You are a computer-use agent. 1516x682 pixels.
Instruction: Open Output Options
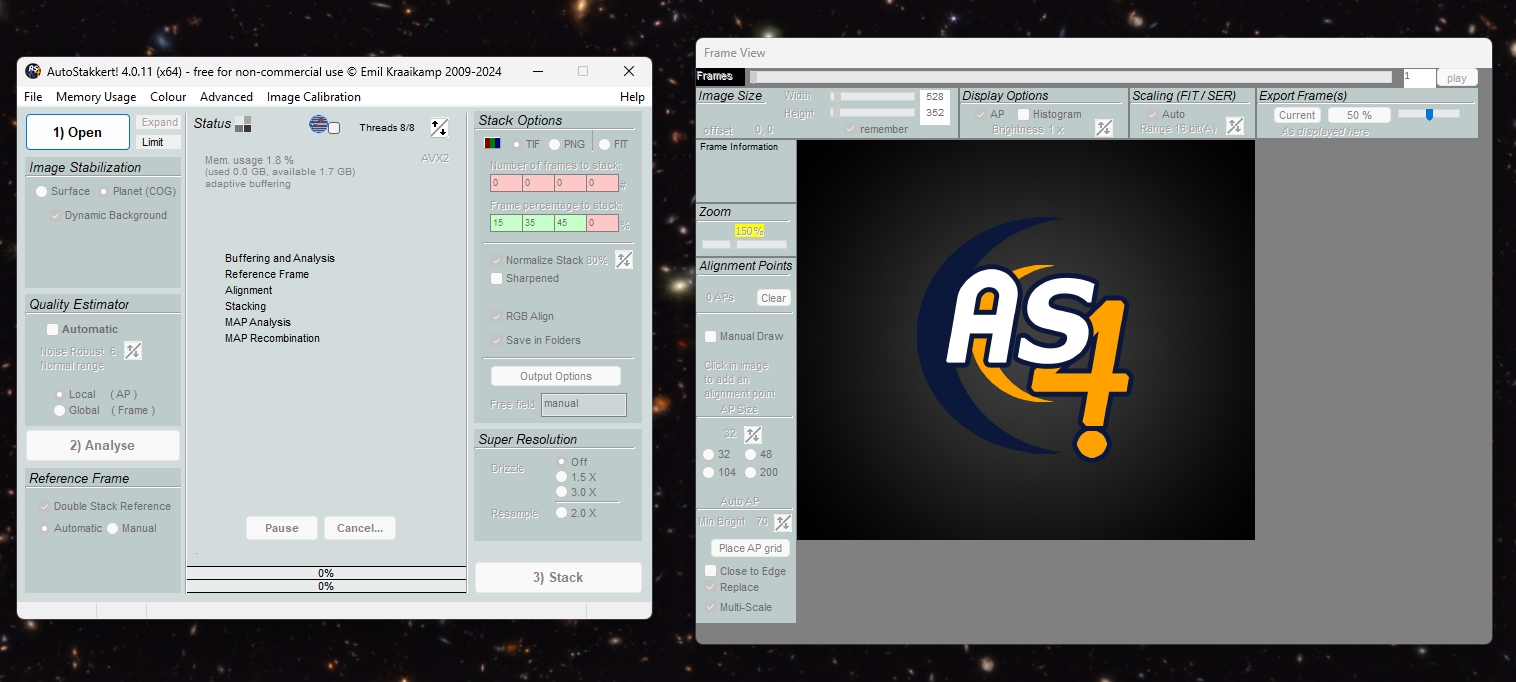coord(556,376)
